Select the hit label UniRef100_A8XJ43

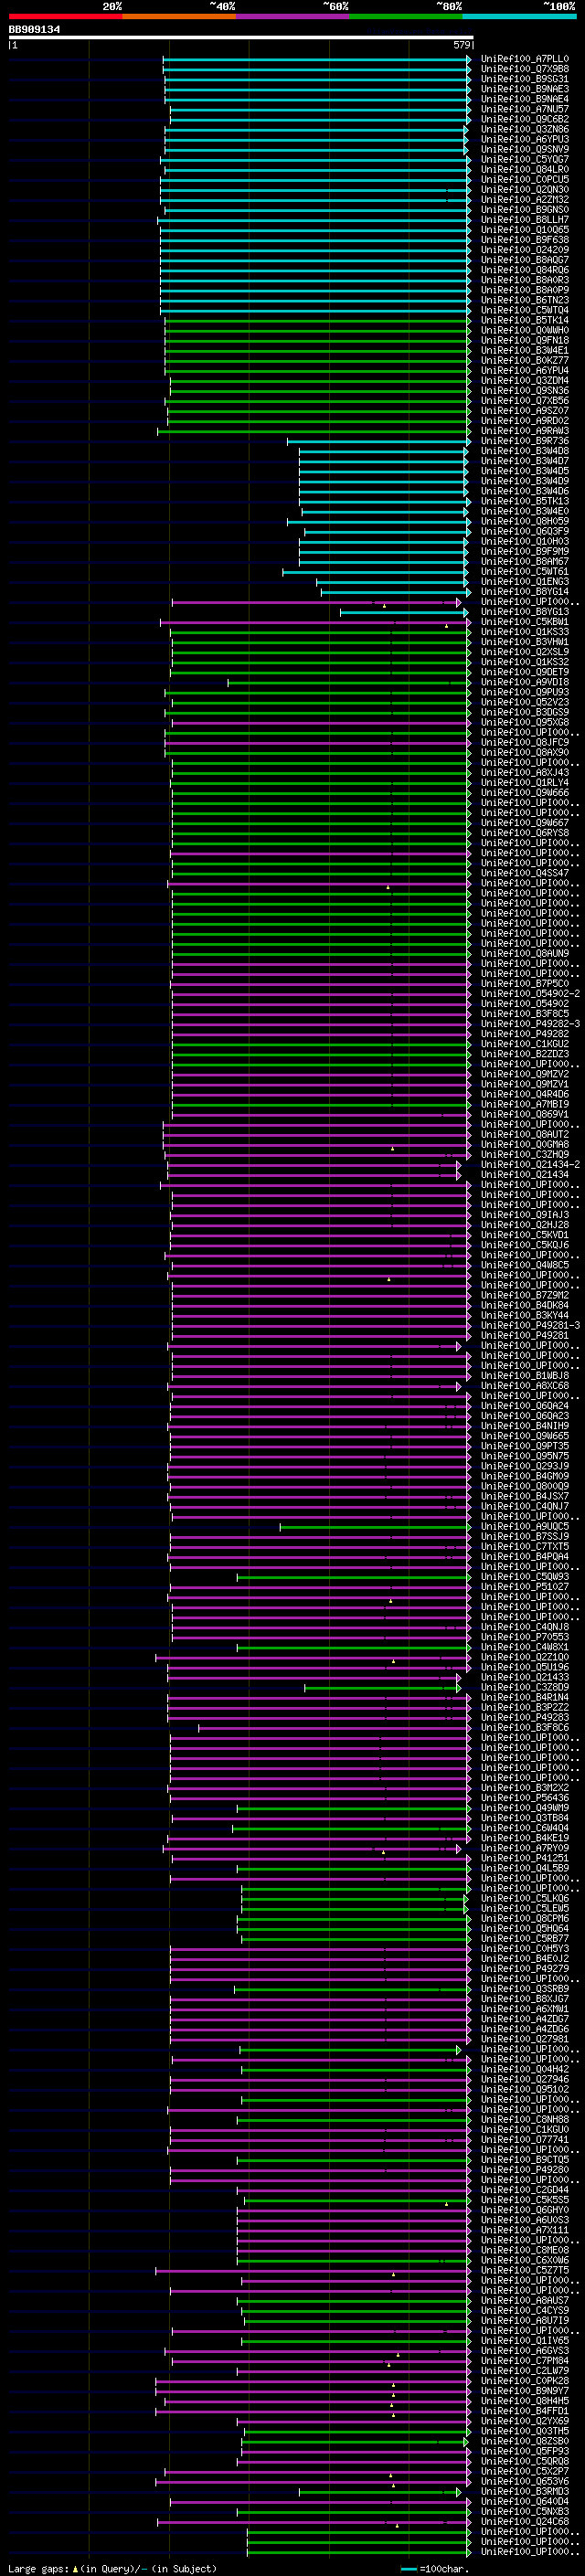point(525,773)
